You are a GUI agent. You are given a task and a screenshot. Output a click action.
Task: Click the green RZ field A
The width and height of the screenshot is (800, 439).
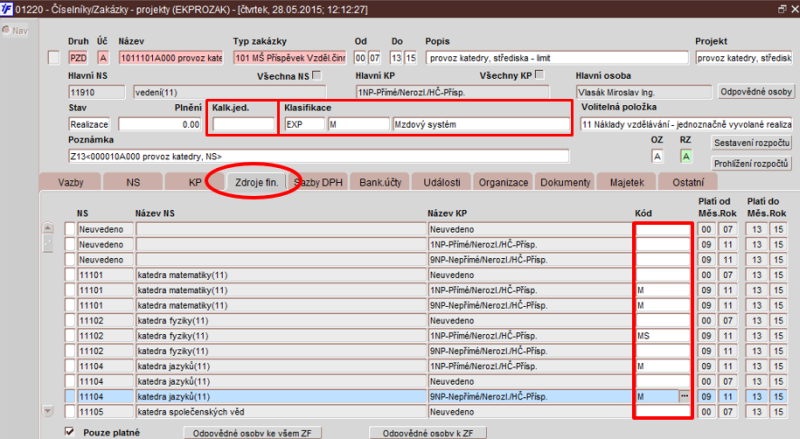click(686, 156)
